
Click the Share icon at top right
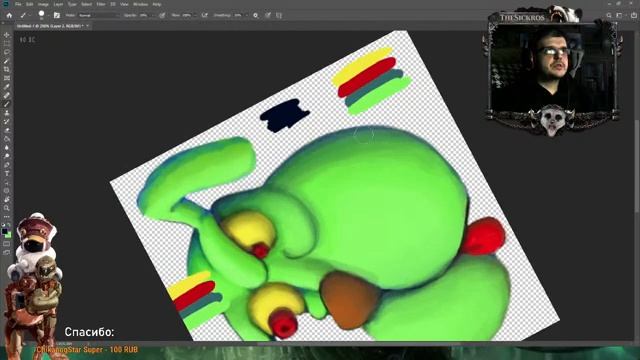634,15
